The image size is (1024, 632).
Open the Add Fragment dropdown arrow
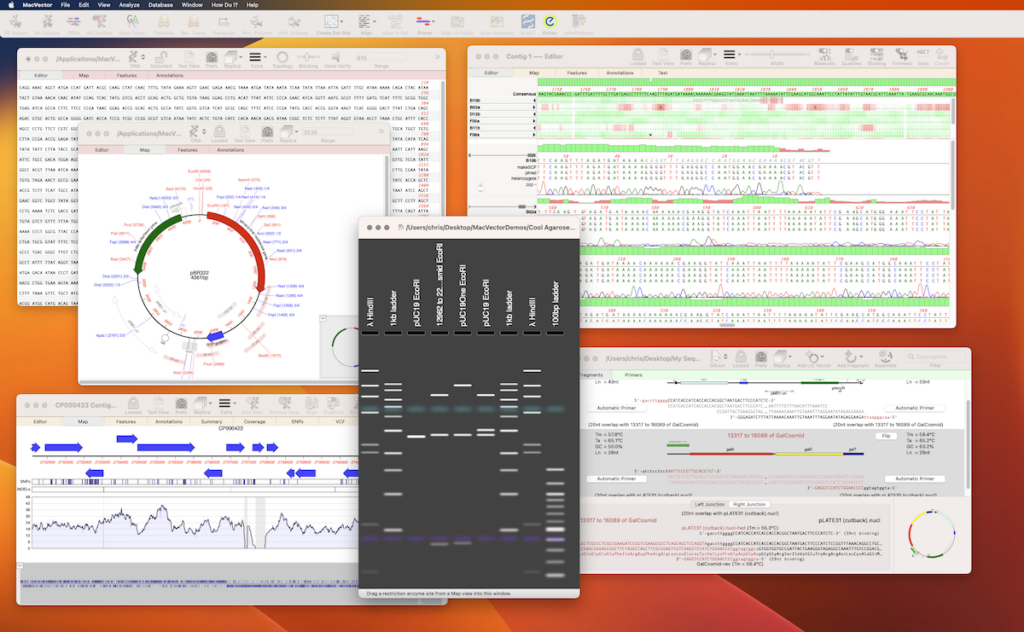pos(861,358)
